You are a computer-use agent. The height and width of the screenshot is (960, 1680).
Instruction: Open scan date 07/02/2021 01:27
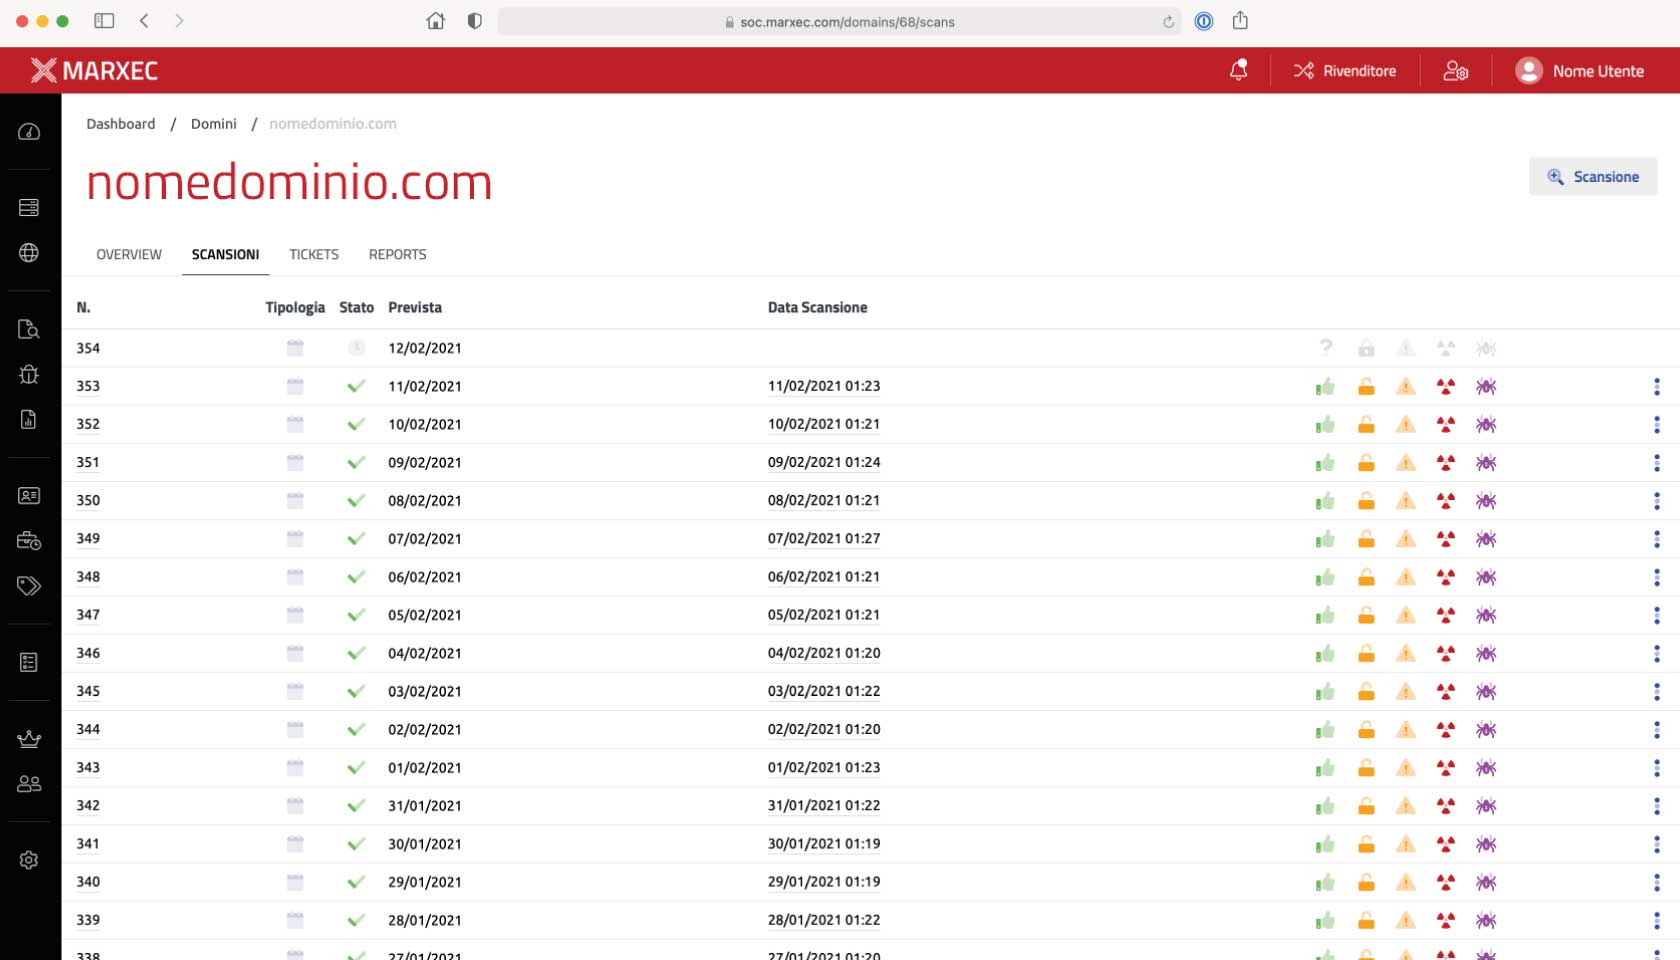824,539
